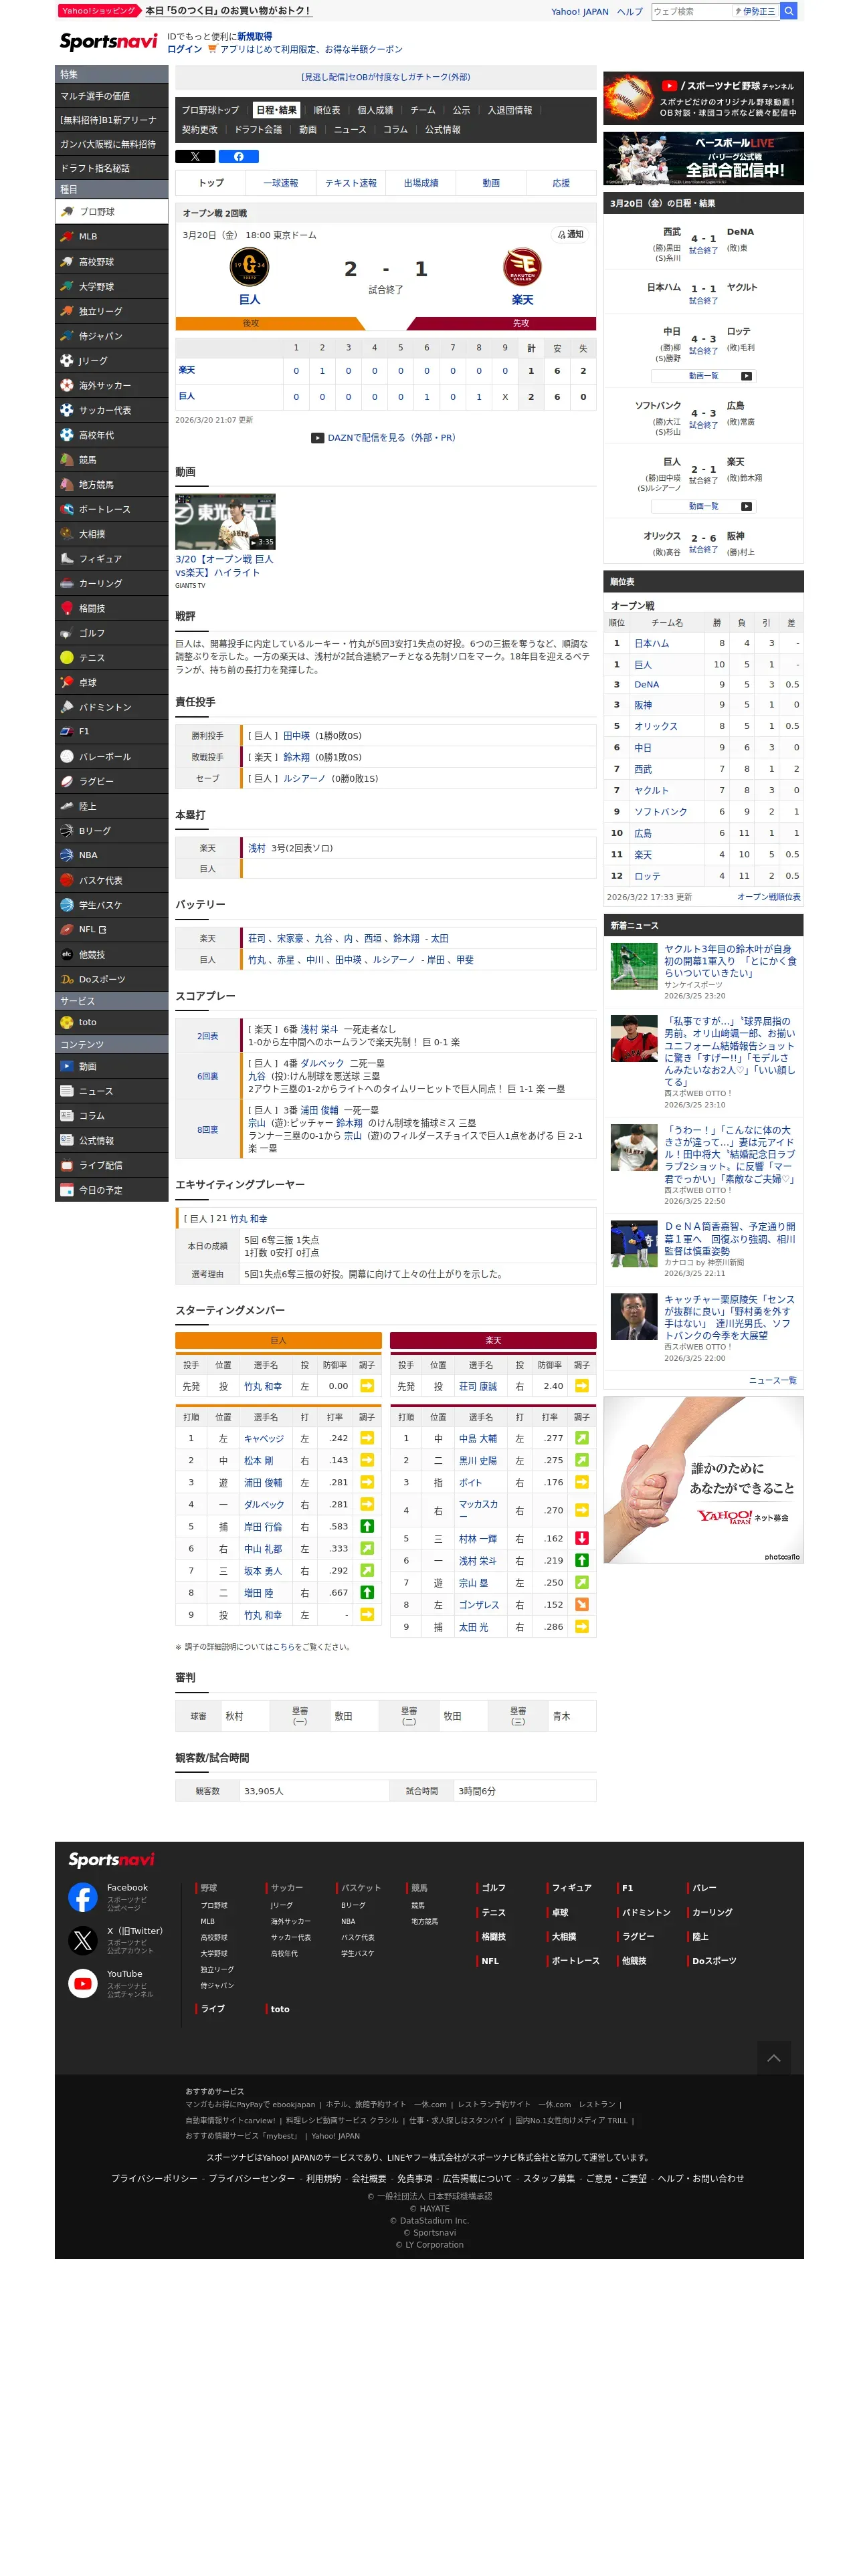The height and width of the screenshot is (2576, 859).
Task: Open toto via its sidebar icon
Action: coord(67,1023)
